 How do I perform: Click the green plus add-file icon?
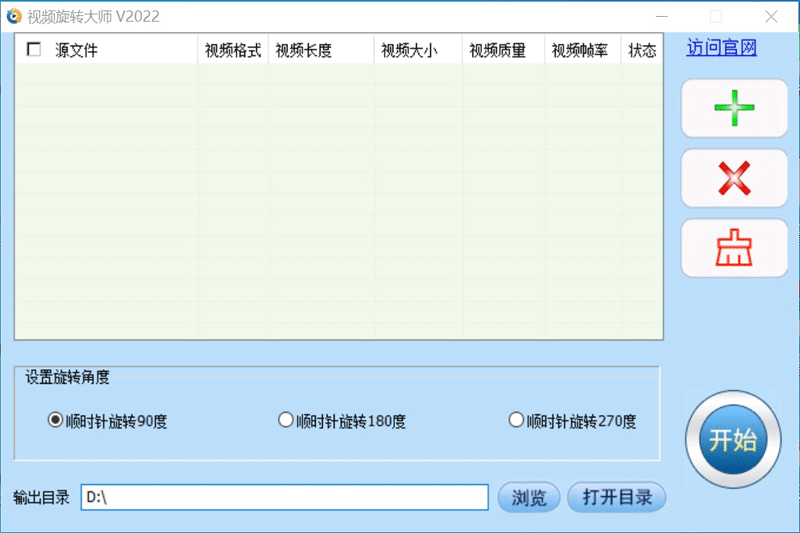733,108
